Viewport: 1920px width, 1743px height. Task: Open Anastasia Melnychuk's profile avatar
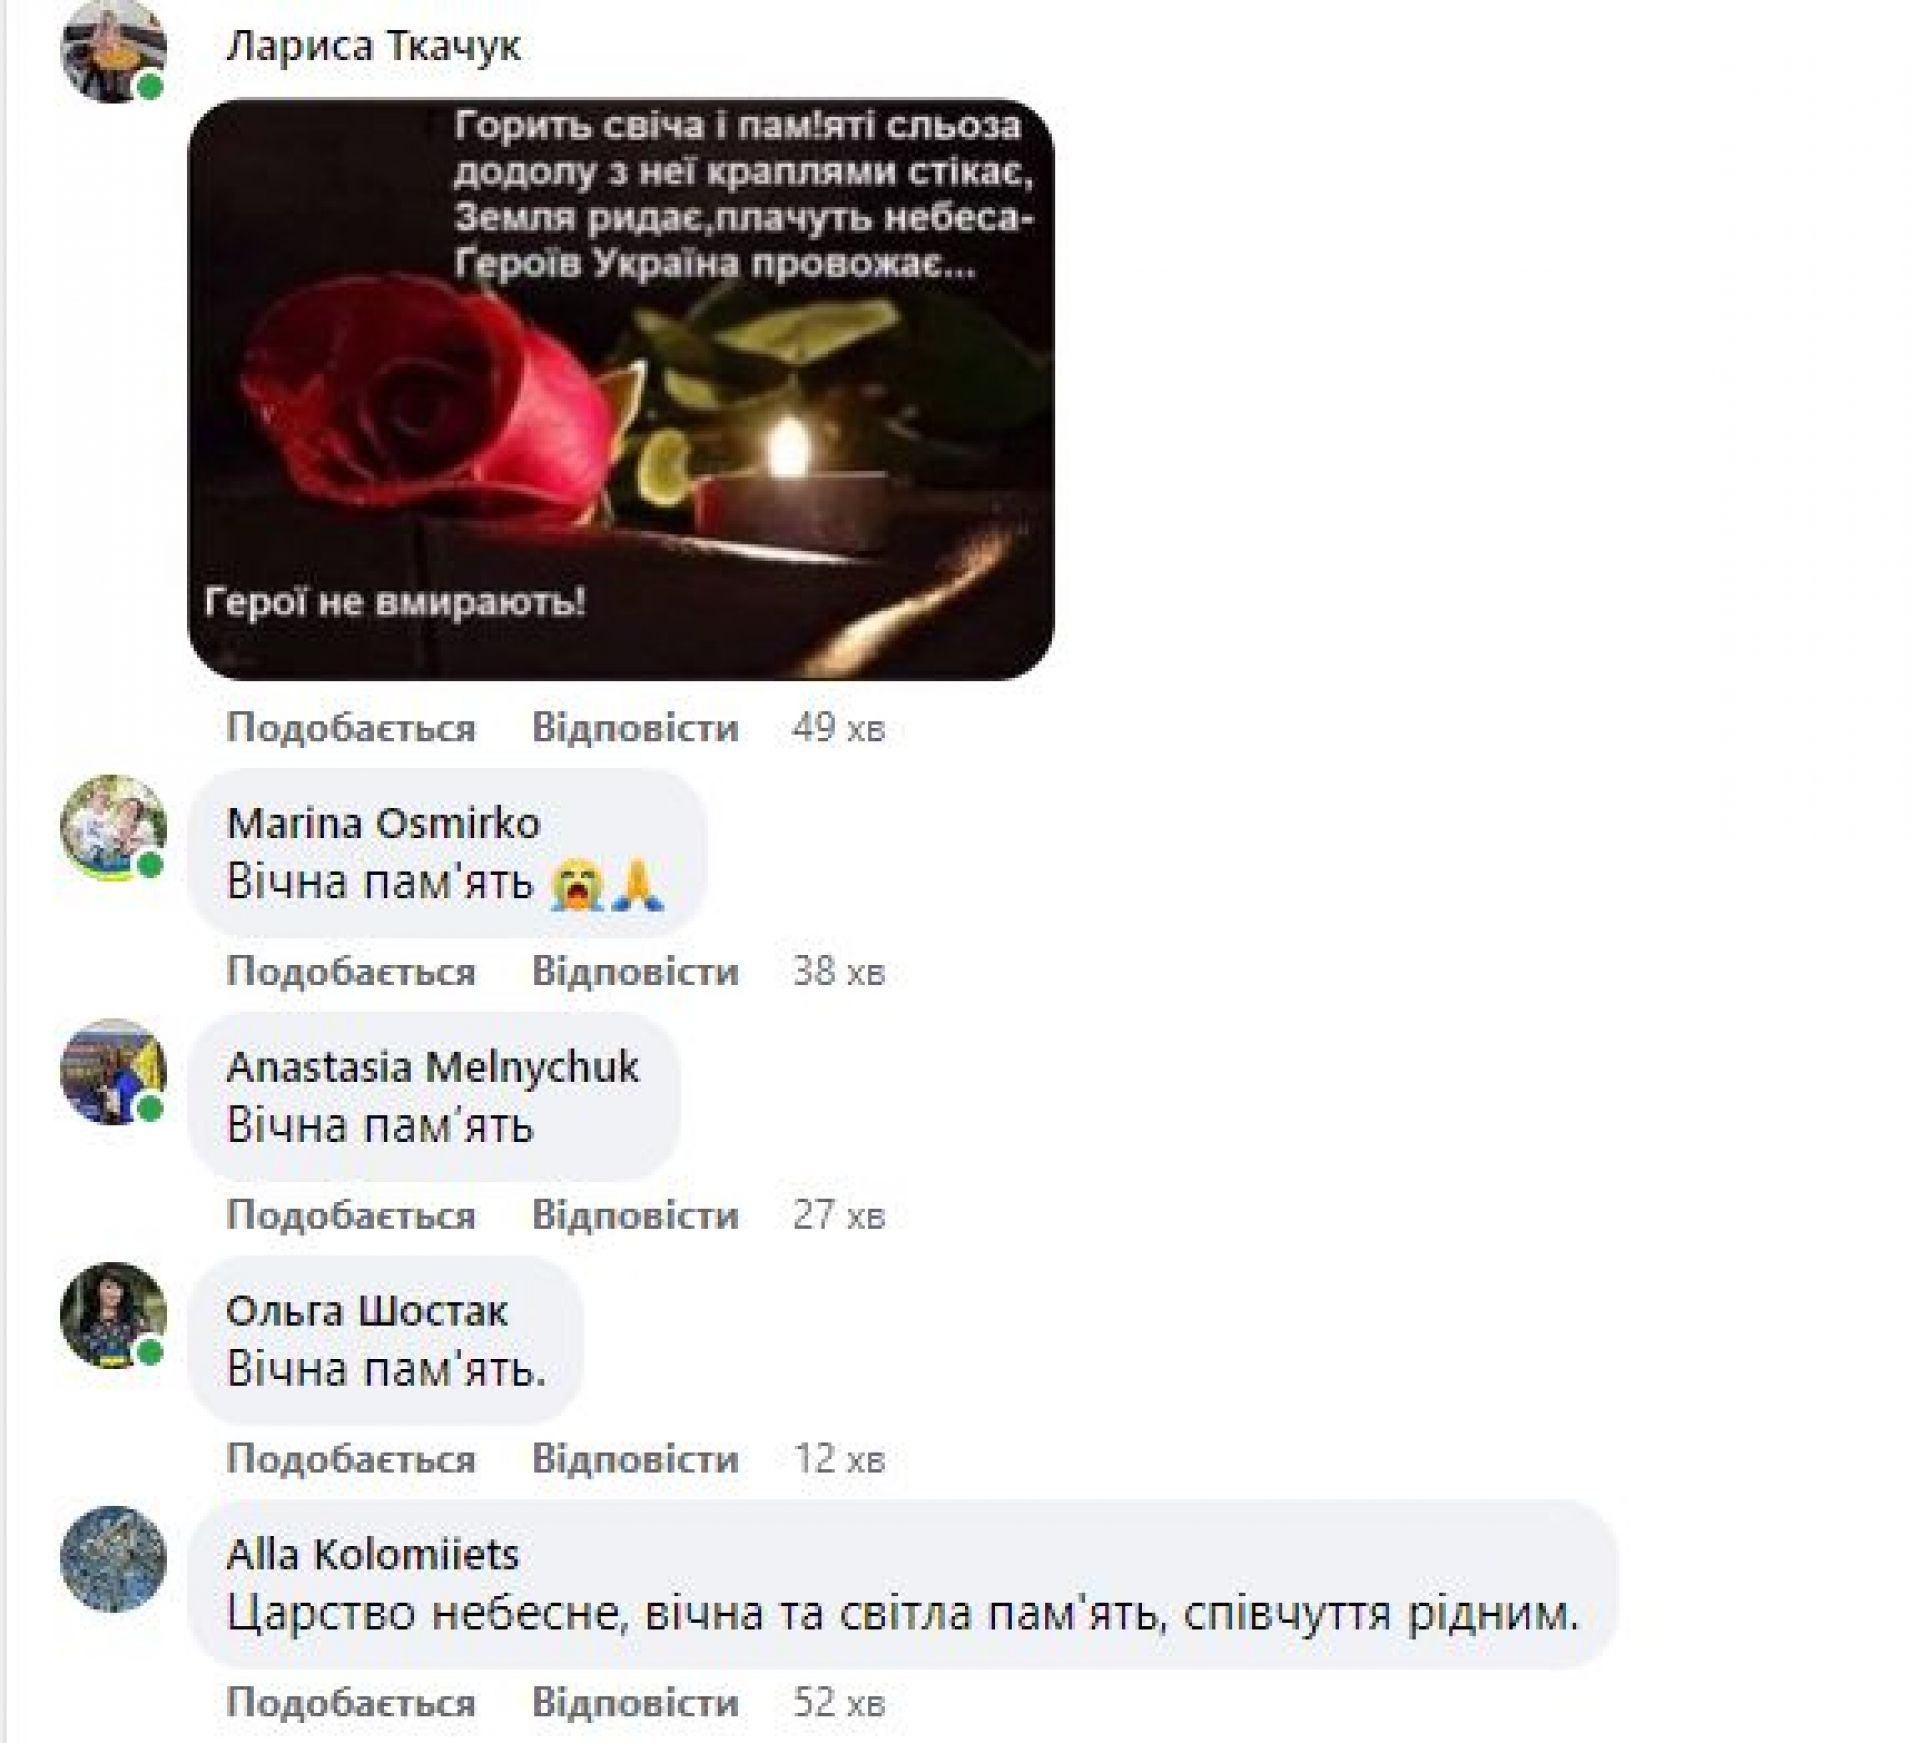pos(113,1072)
